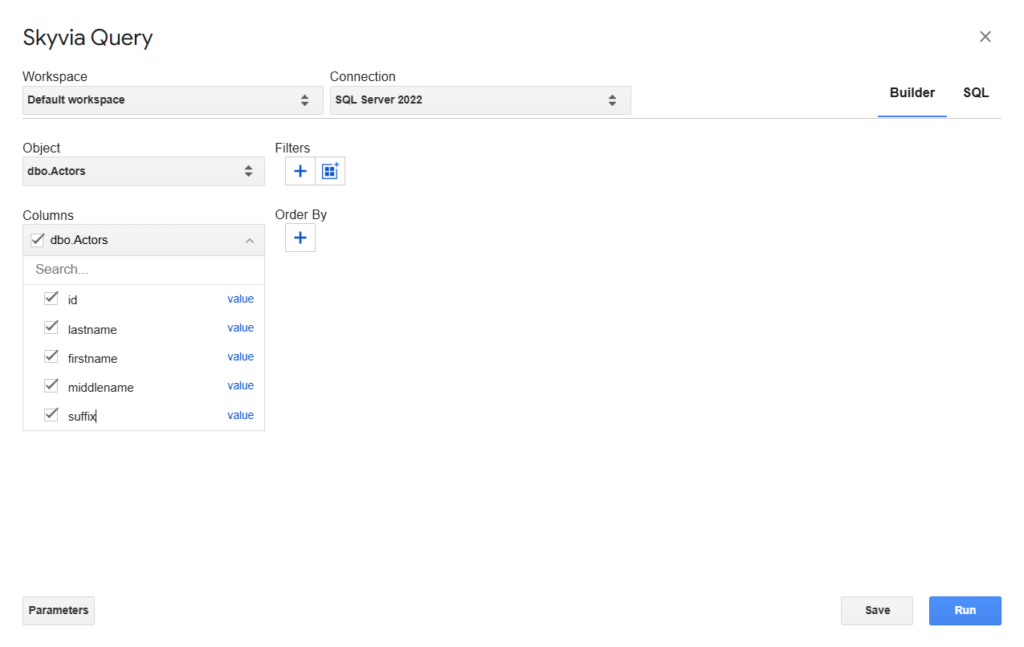Uncheck the id column checkbox

[x=51, y=299]
